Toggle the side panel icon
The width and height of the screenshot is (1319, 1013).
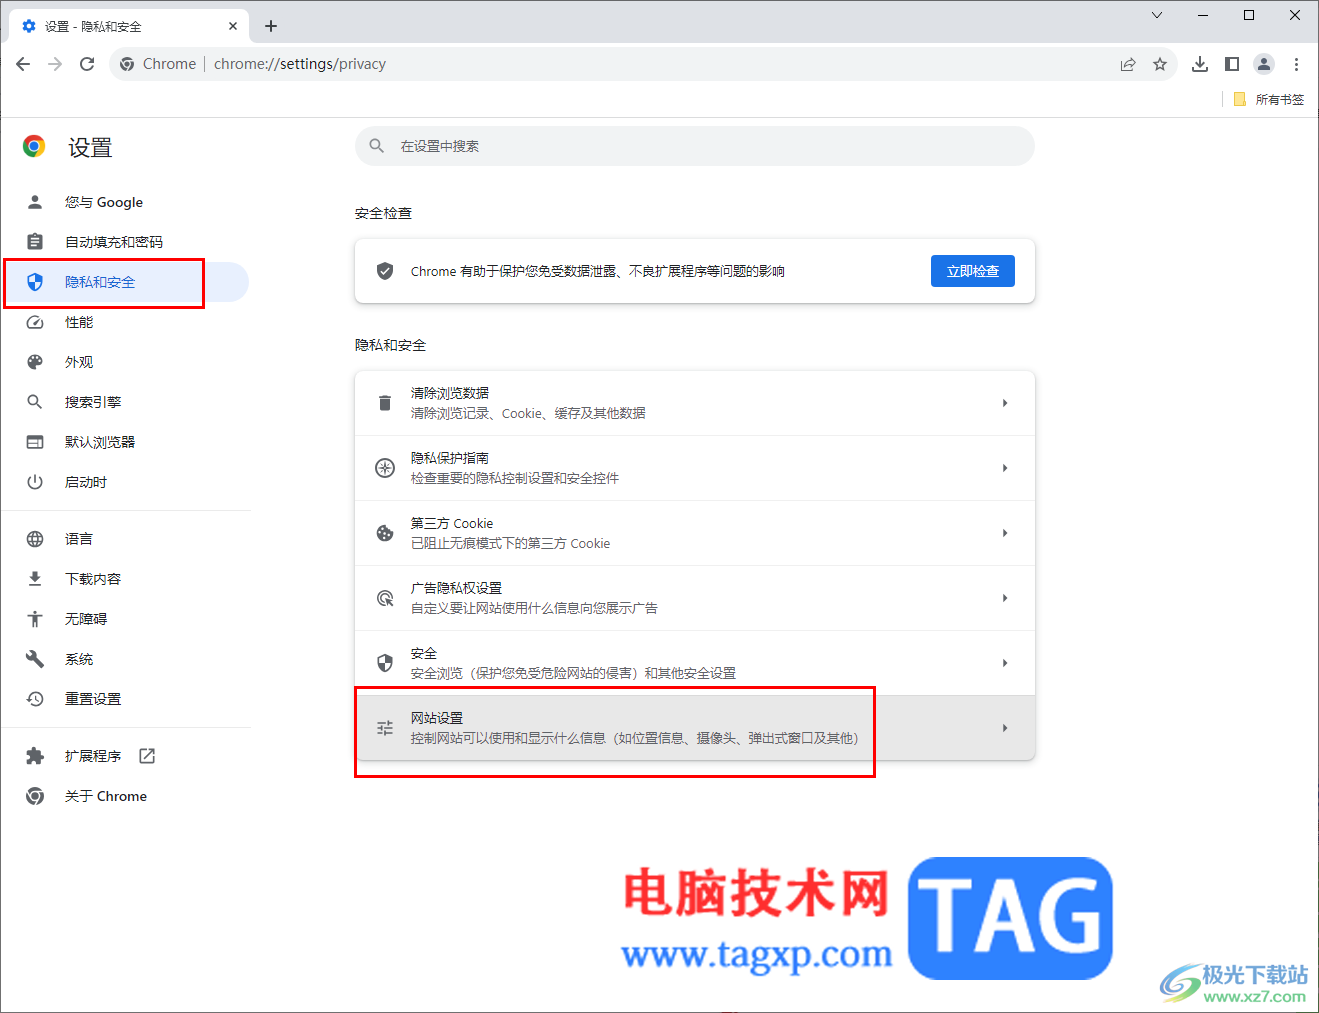1232,64
